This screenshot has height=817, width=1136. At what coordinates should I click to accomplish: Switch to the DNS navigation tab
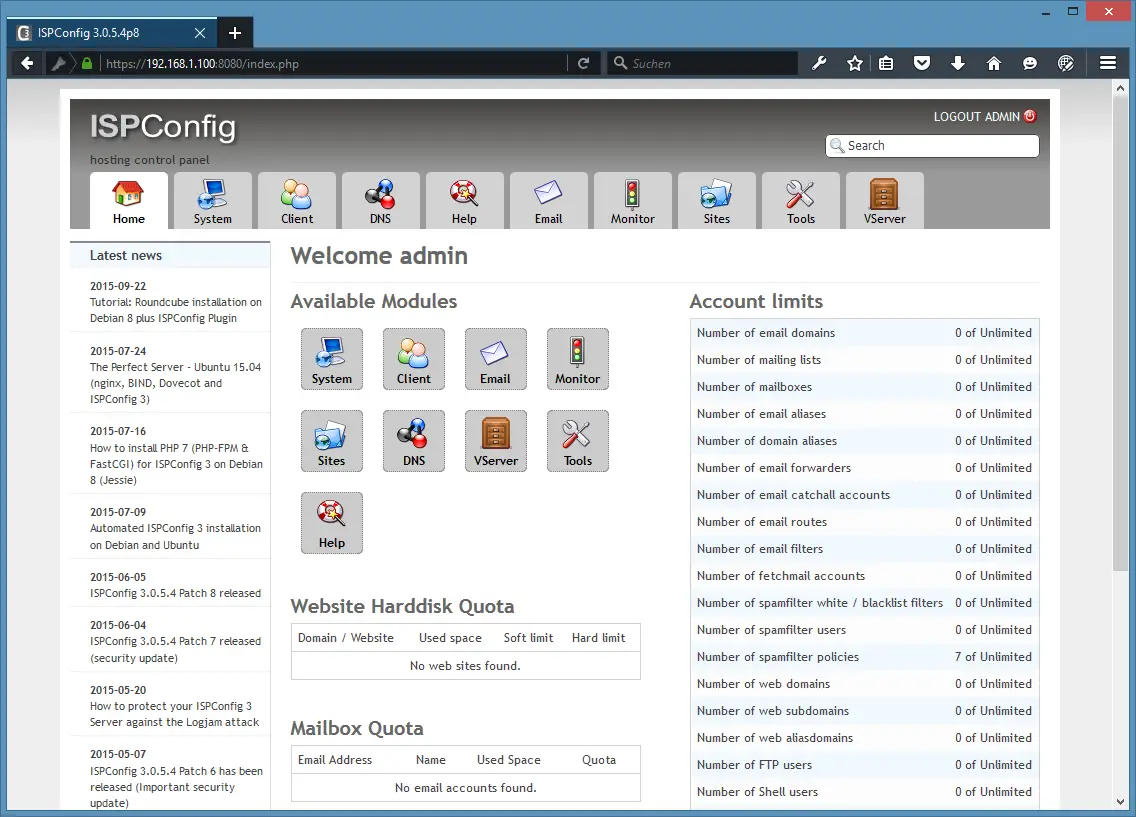coord(380,201)
